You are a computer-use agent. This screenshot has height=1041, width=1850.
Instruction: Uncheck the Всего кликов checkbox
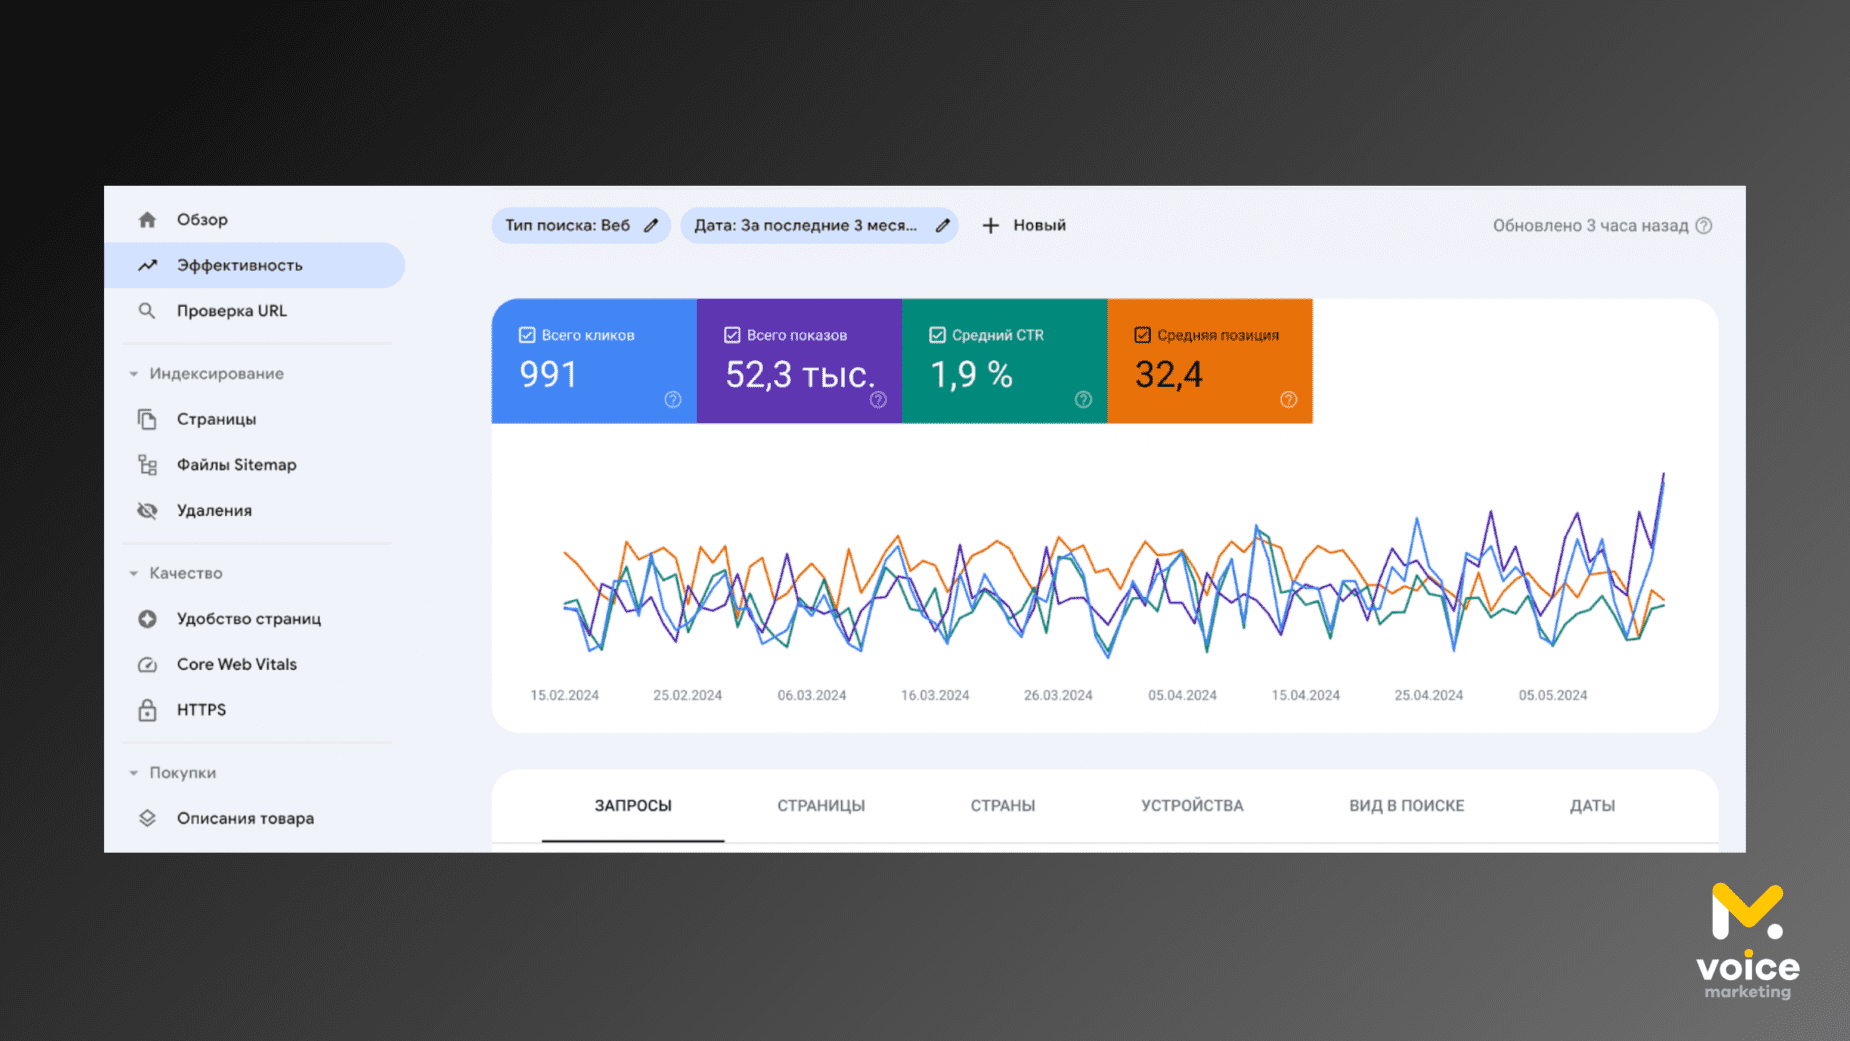click(527, 335)
